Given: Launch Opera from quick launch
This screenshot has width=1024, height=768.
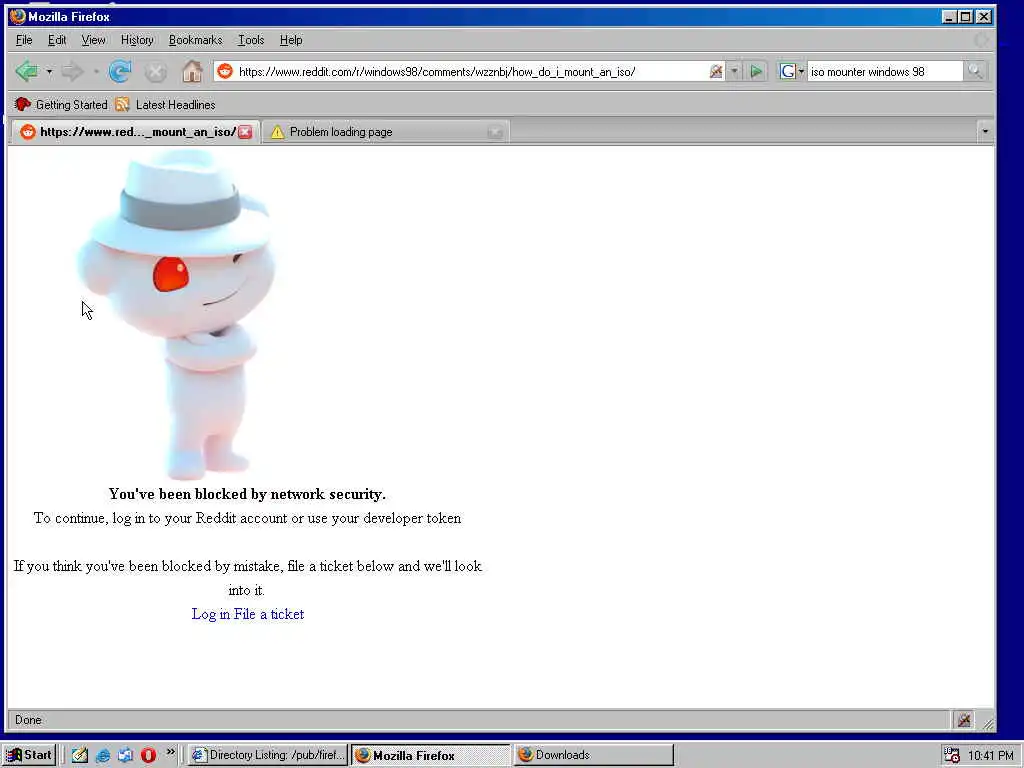Looking at the screenshot, I should pos(148,755).
